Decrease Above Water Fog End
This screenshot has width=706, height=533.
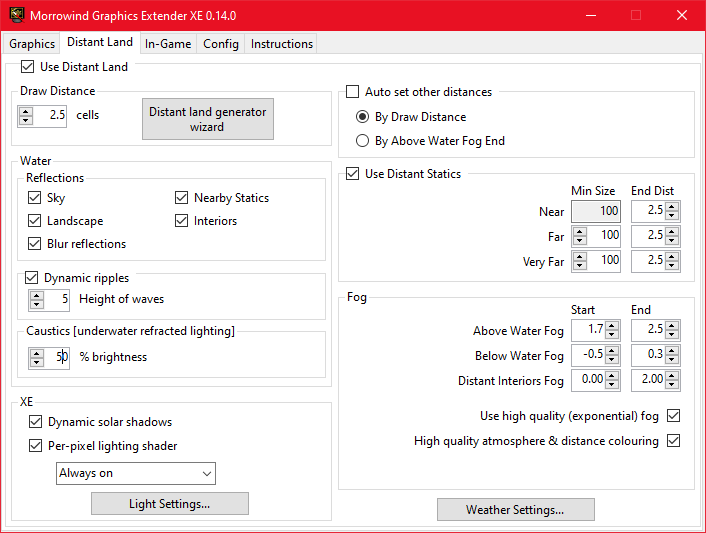coord(672,335)
